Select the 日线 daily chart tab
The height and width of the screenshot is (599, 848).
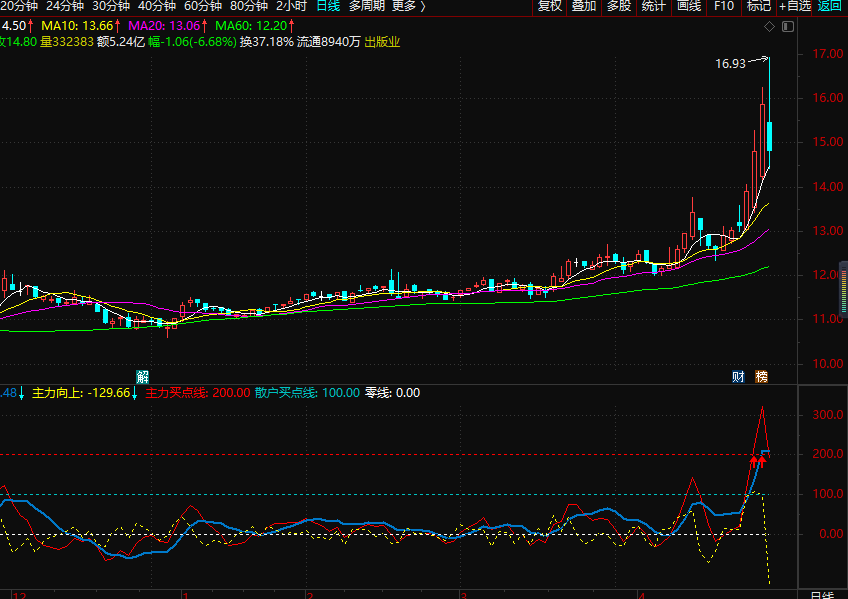pos(327,6)
